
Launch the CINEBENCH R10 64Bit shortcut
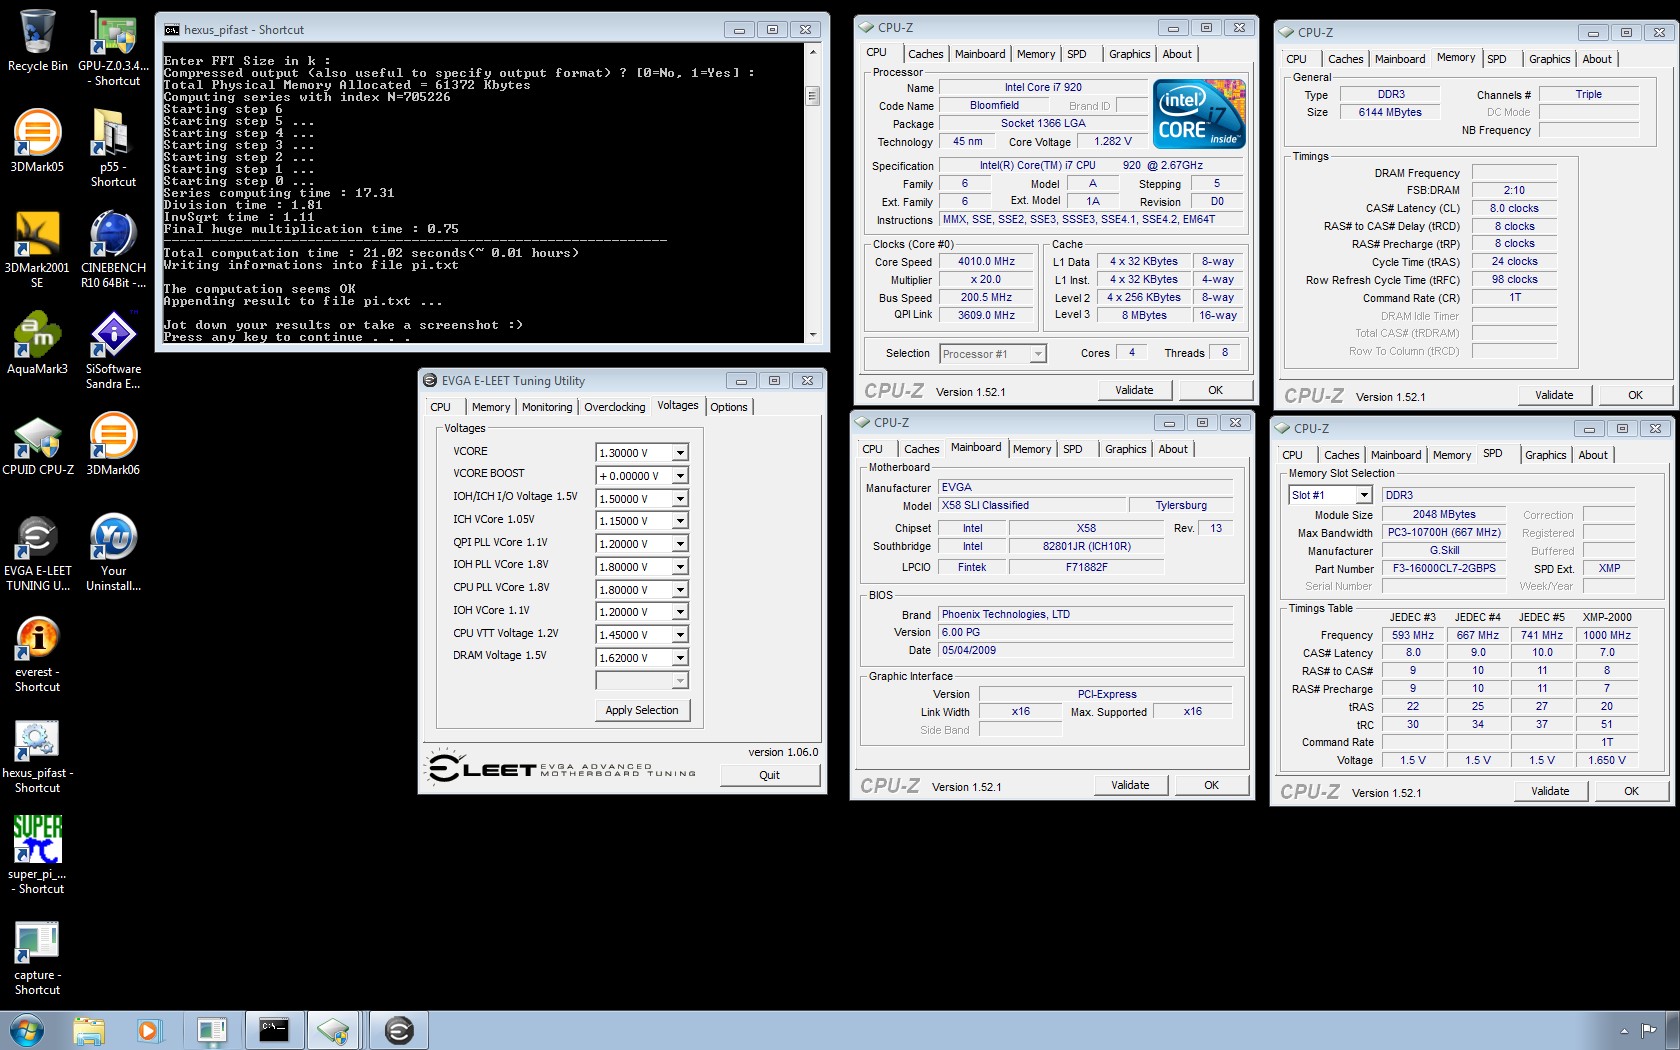(x=113, y=250)
